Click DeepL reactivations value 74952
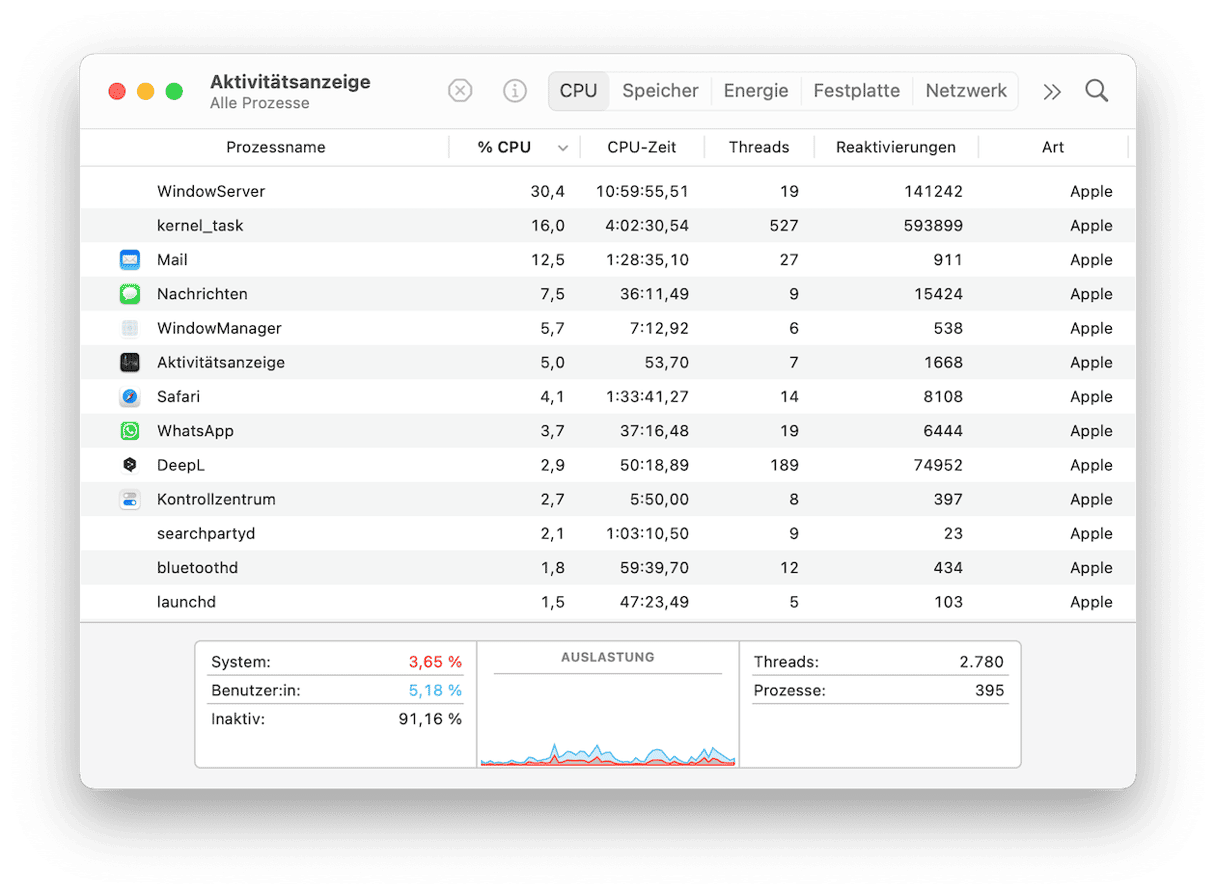Image resolution: width=1216 pixels, height=894 pixels. (x=937, y=465)
